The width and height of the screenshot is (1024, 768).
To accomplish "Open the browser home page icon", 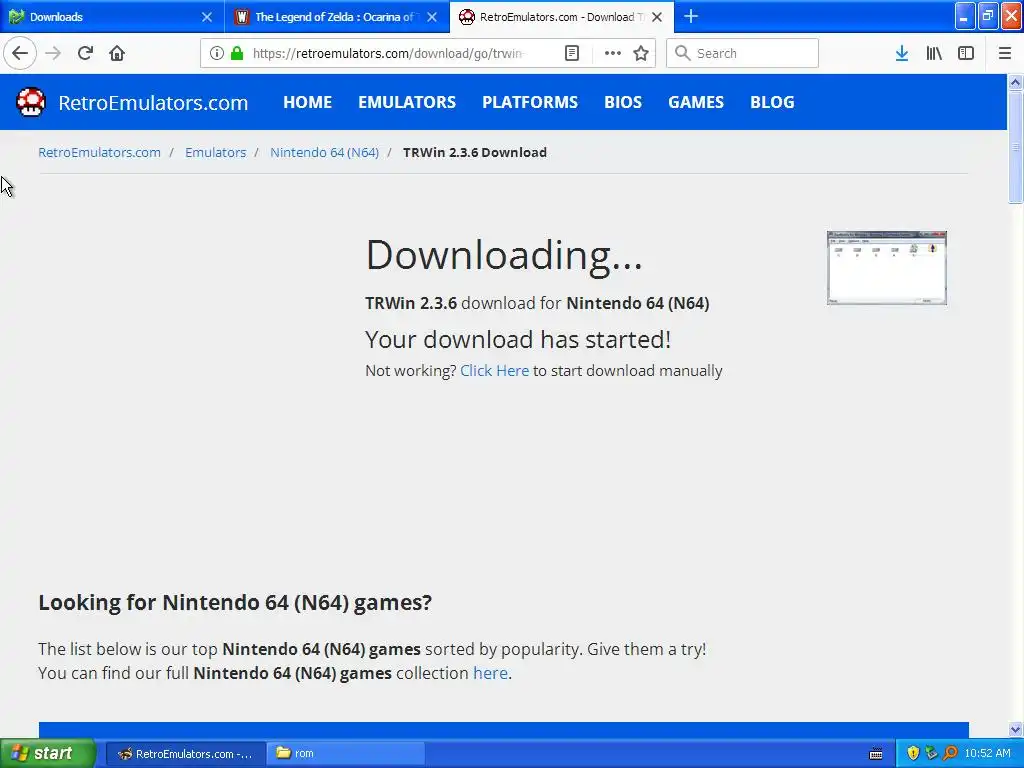I will [117, 54].
